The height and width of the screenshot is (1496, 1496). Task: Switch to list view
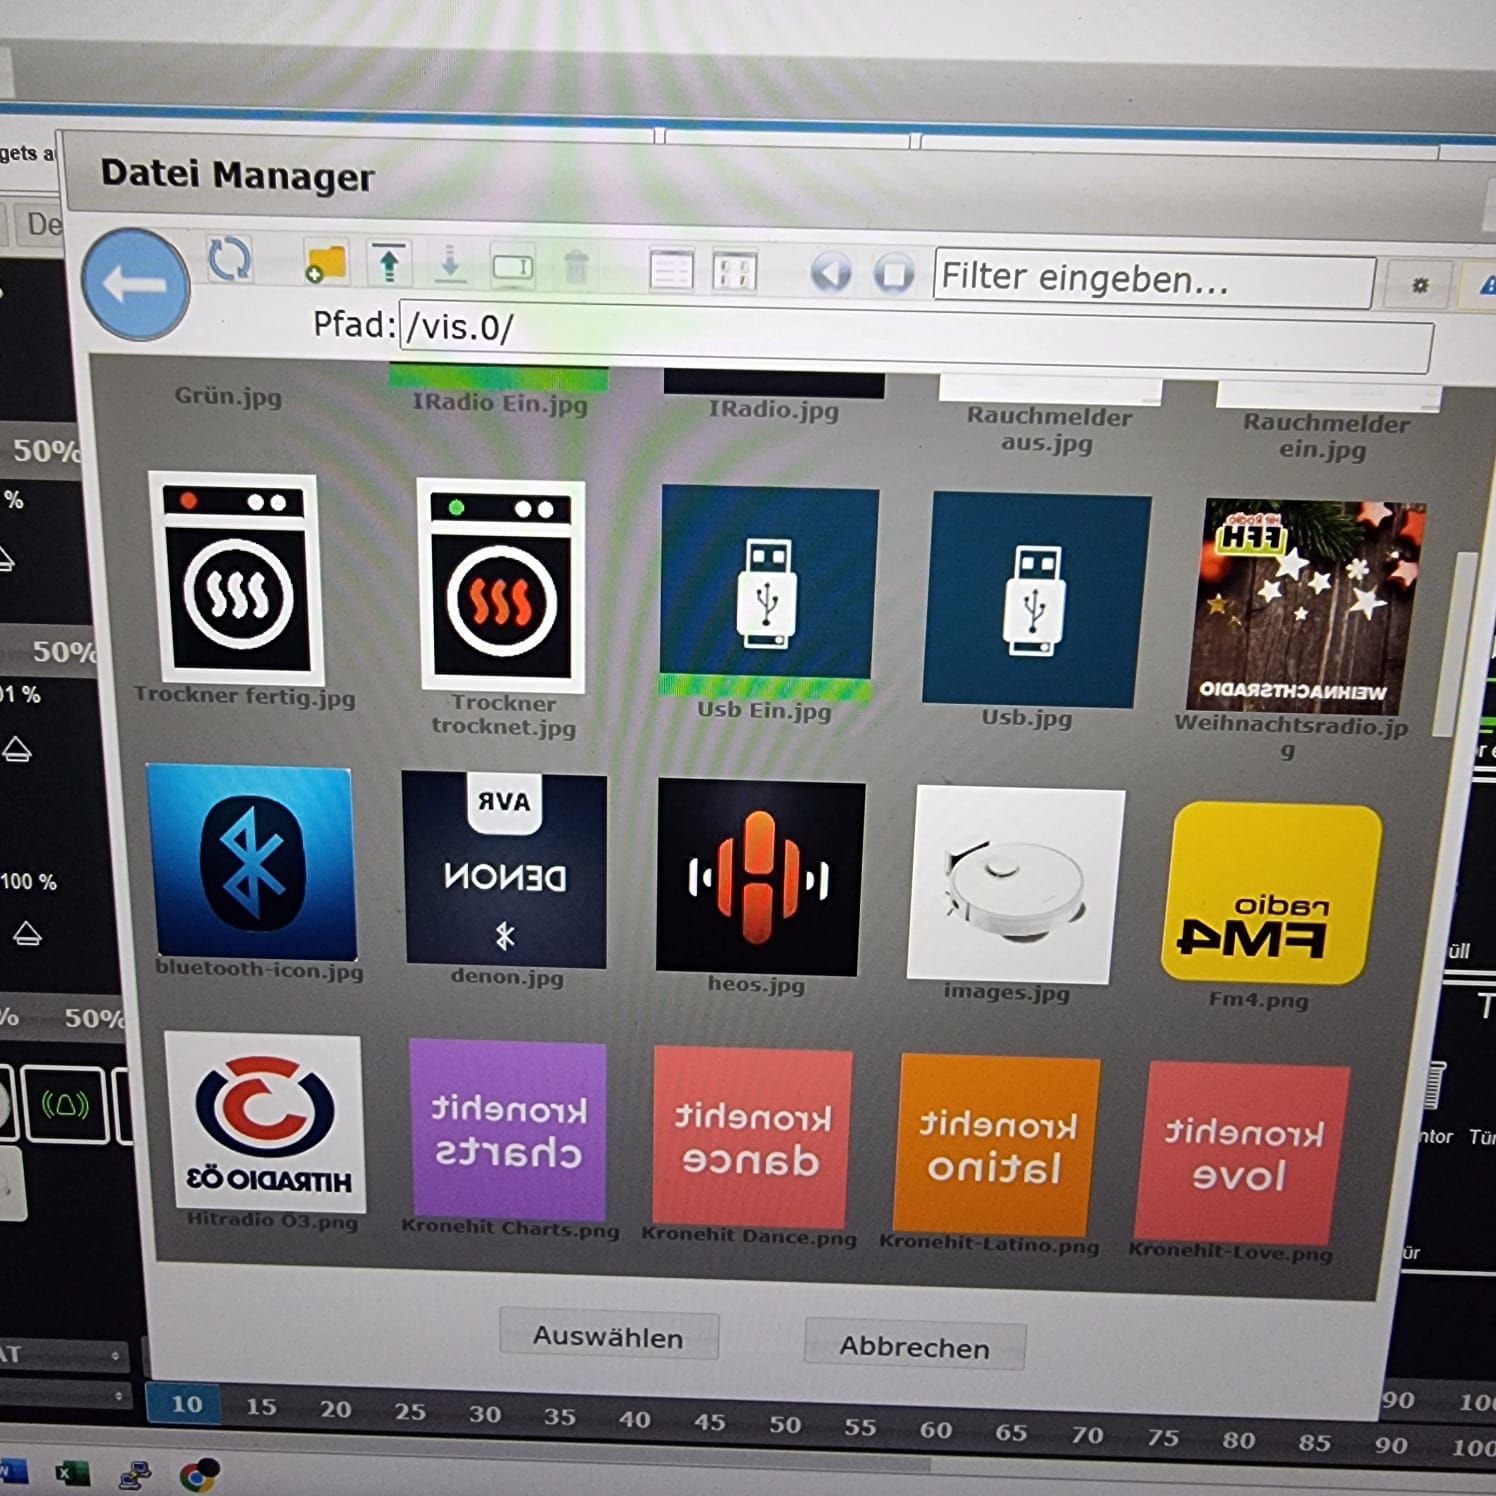670,269
